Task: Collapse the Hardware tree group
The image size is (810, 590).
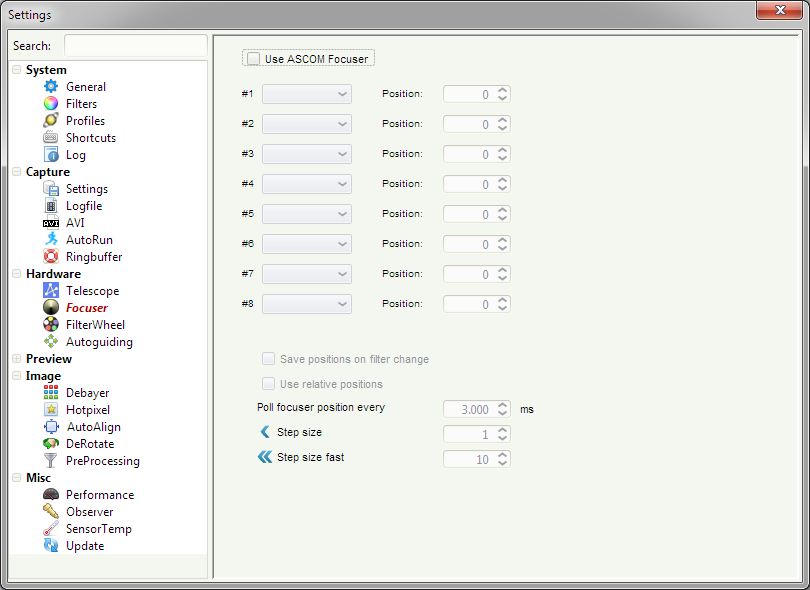Action: [17, 273]
